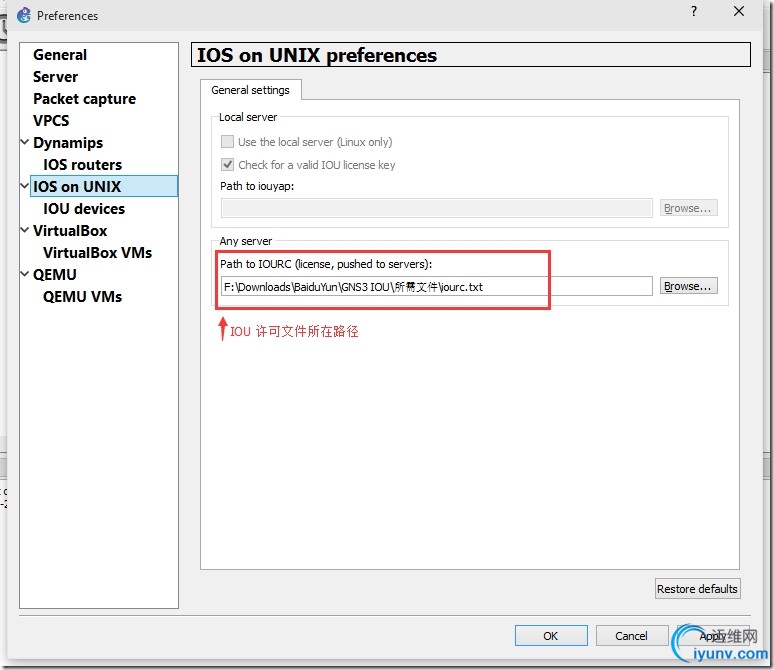Viewport: 774px width, 670px height.
Task: Confirm preferences with OK
Action: (x=551, y=636)
